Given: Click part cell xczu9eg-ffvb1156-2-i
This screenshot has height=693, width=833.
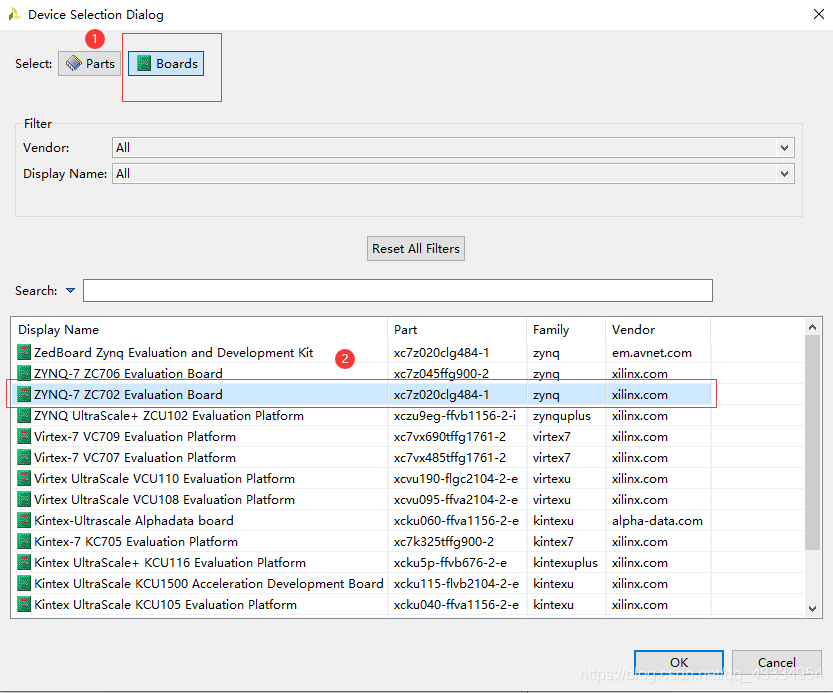Looking at the screenshot, I should pyautogui.click(x=455, y=415).
